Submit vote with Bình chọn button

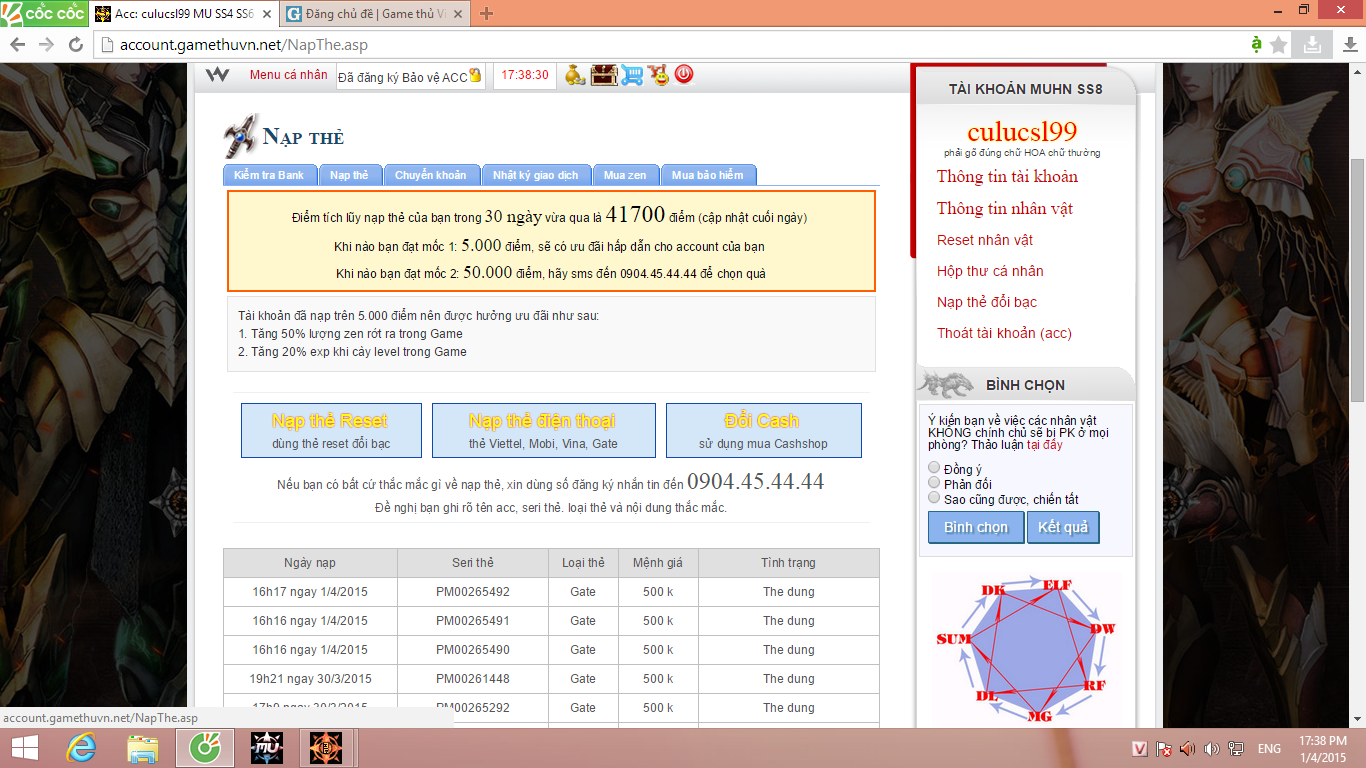coord(976,527)
